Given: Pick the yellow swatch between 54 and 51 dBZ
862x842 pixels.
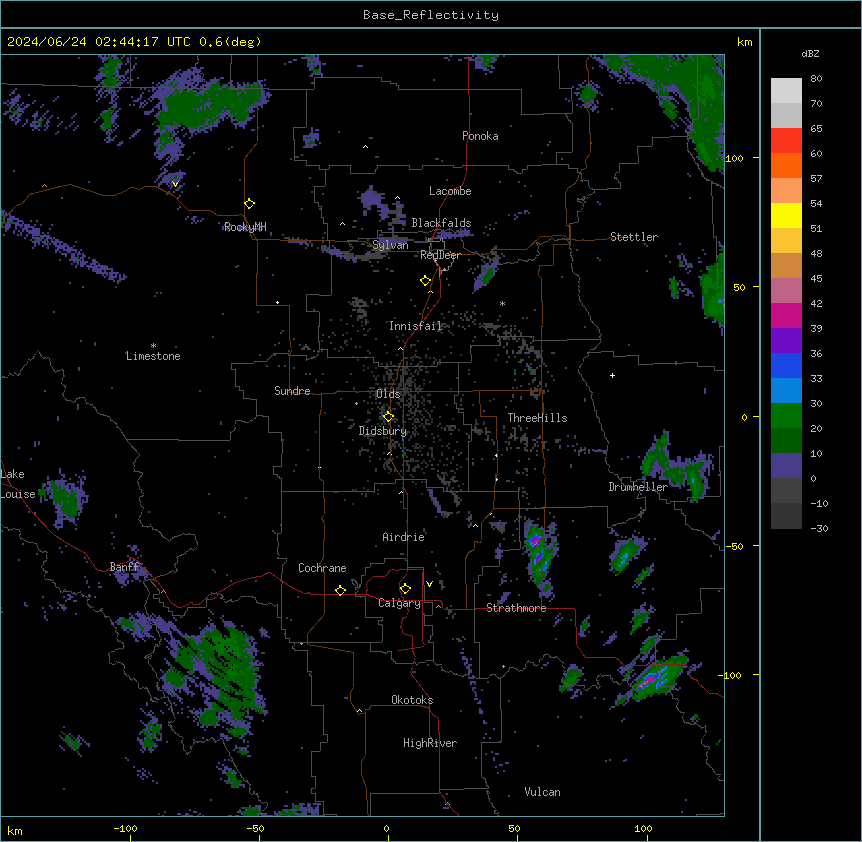Looking at the screenshot, I should pyautogui.click(x=786, y=215).
